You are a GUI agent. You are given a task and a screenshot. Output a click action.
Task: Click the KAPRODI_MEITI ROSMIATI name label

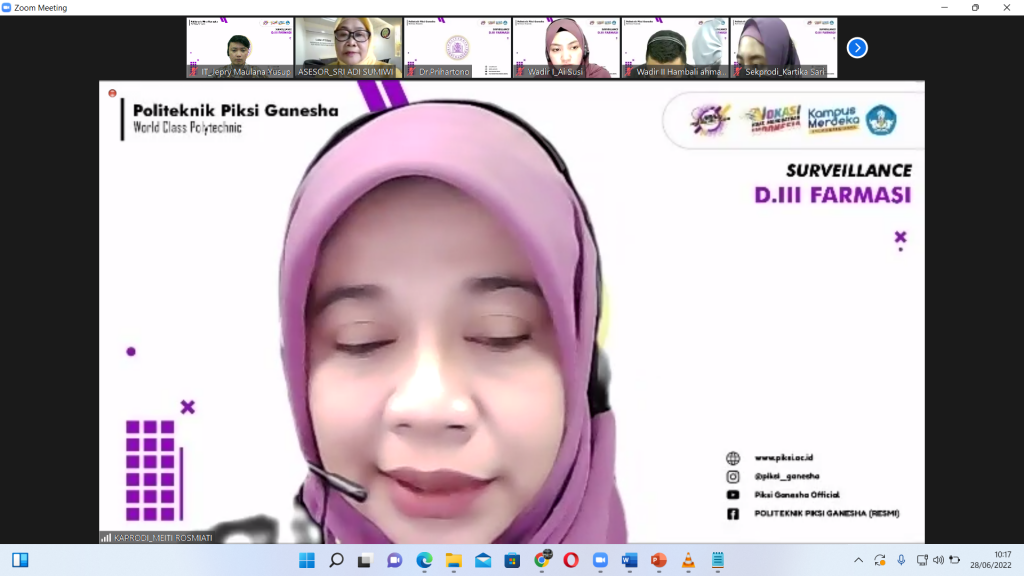[163, 538]
